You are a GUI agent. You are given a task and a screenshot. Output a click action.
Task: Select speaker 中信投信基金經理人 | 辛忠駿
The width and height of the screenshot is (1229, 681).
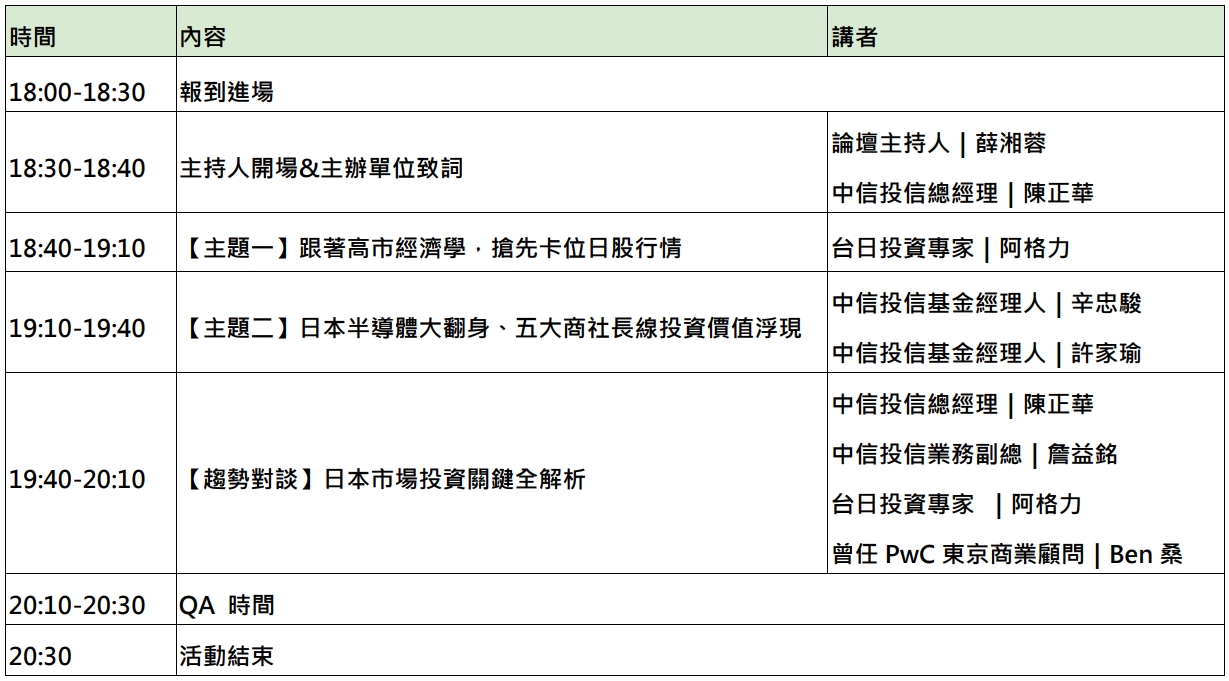(x=986, y=303)
